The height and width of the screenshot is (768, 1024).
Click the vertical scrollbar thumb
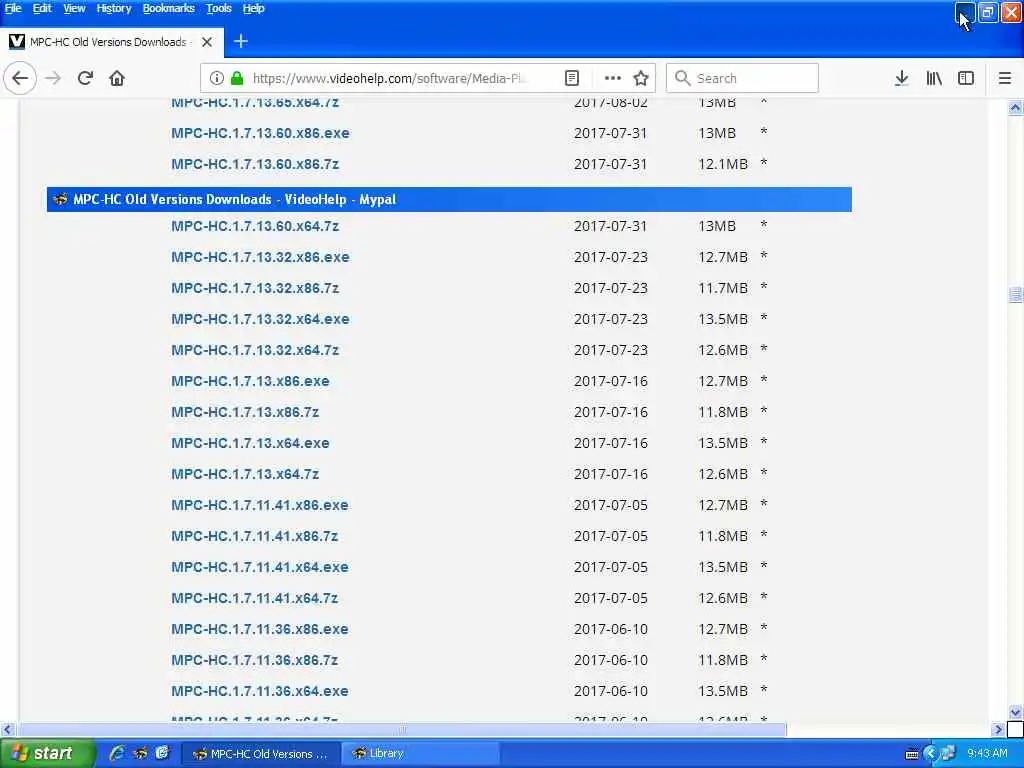point(1015,295)
